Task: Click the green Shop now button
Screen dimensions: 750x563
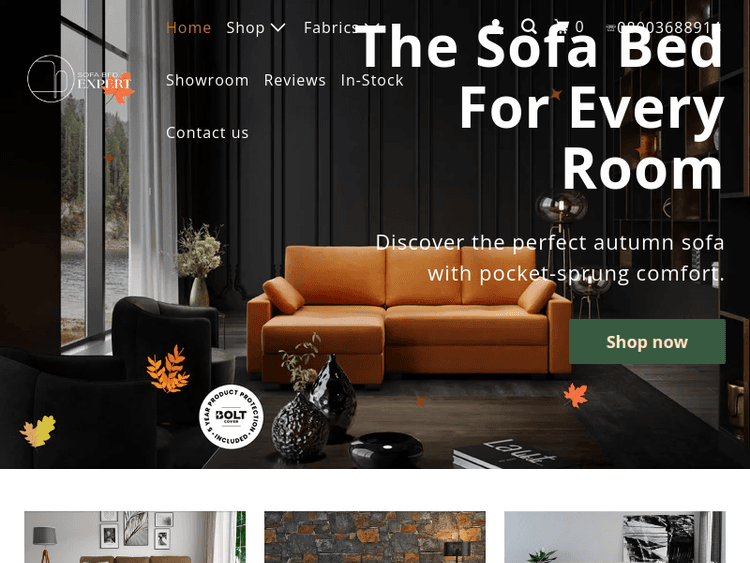Action: pyautogui.click(x=647, y=342)
